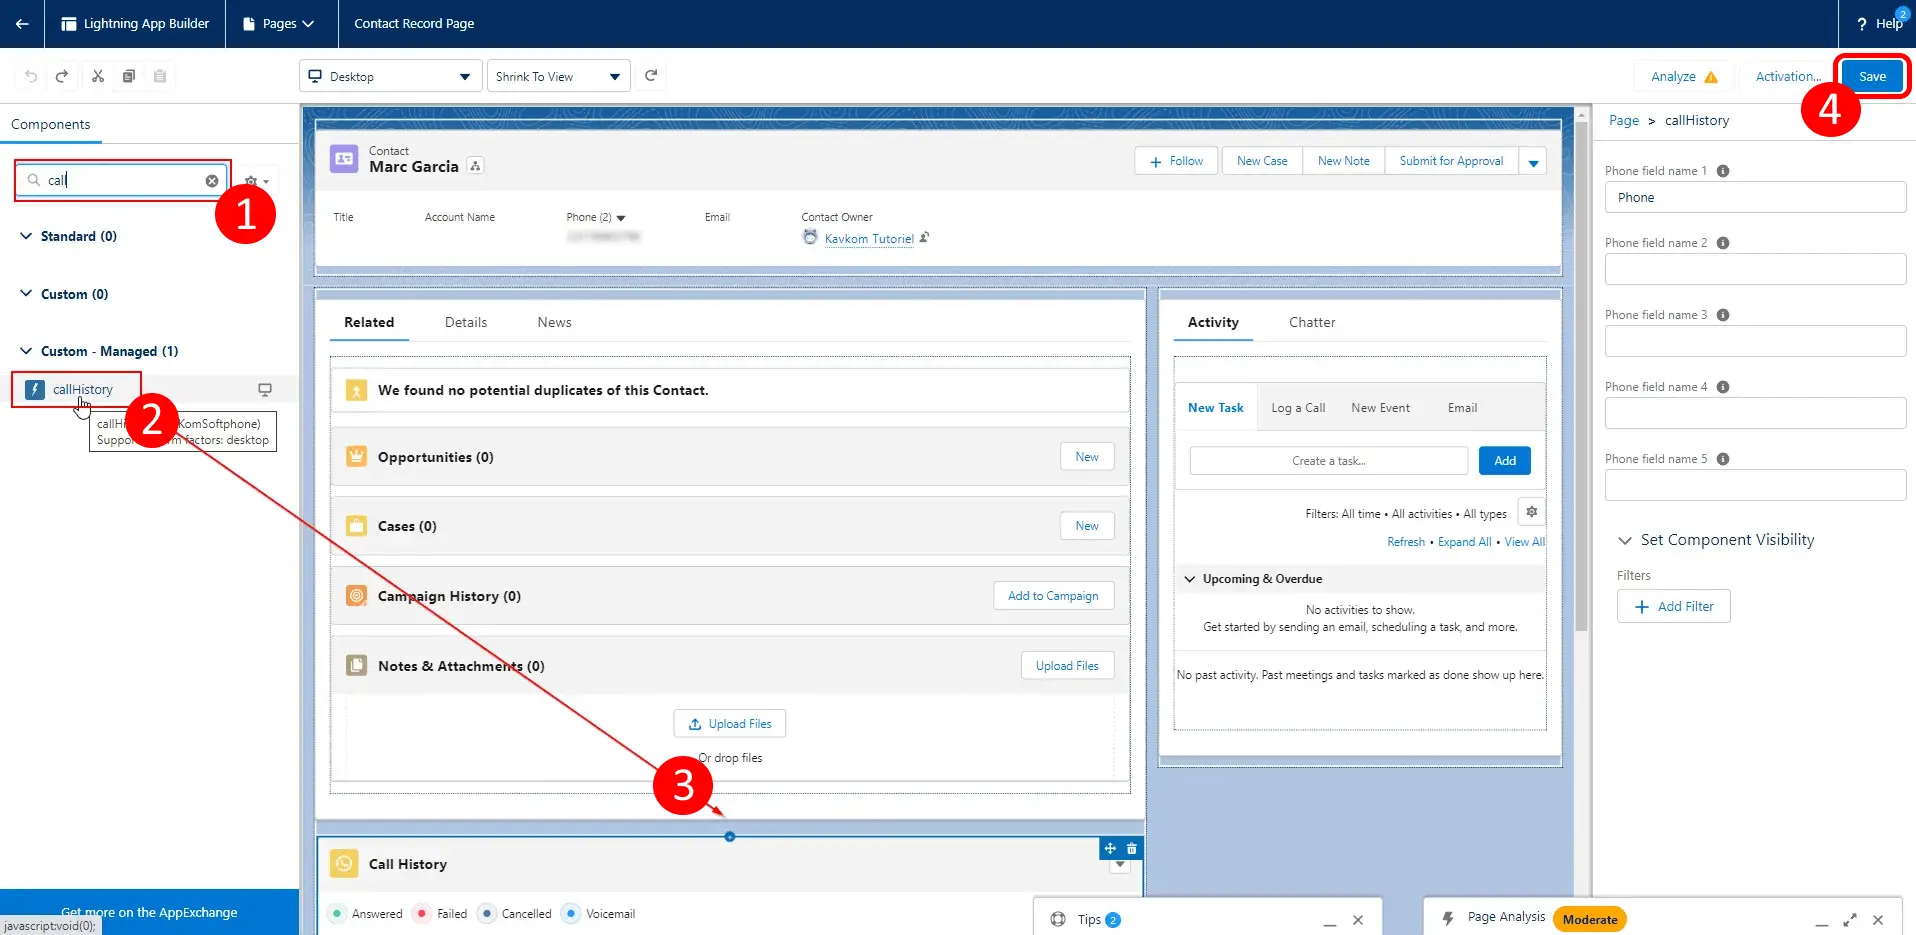Click the undo icon
1916x935 pixels.
[31, 76]
